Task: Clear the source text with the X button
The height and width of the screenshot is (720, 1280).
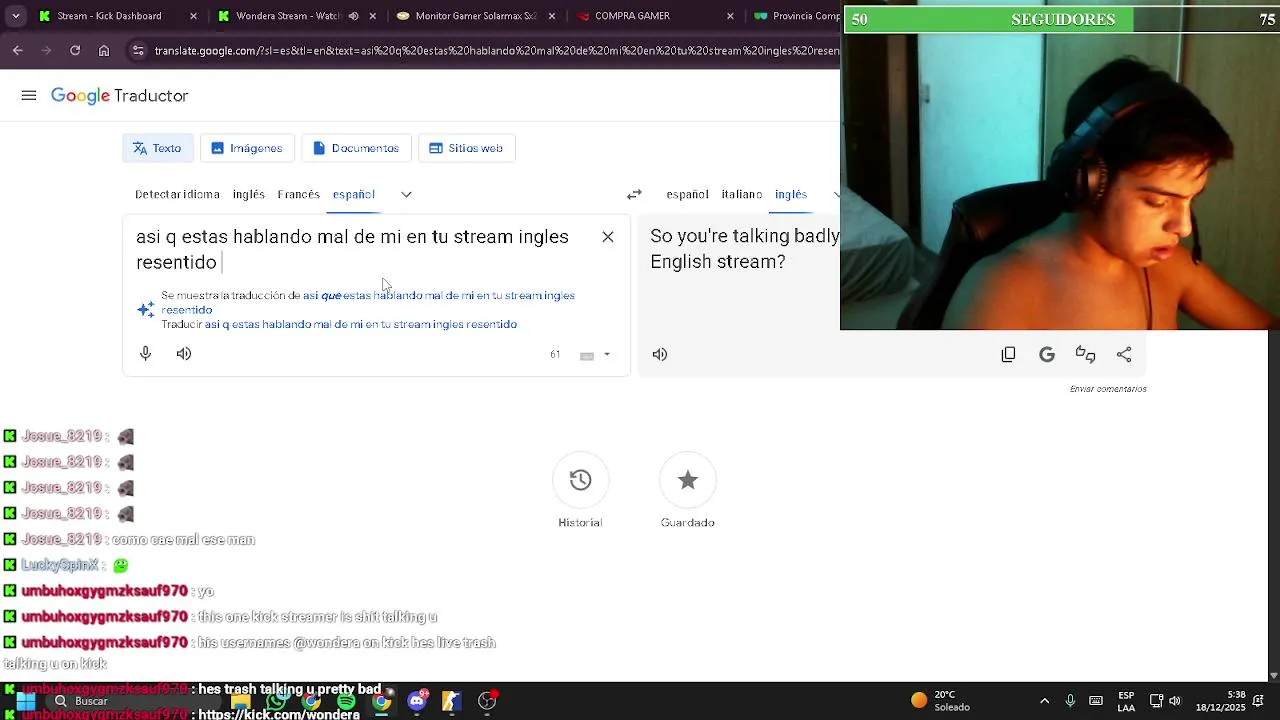Action: 608,237
